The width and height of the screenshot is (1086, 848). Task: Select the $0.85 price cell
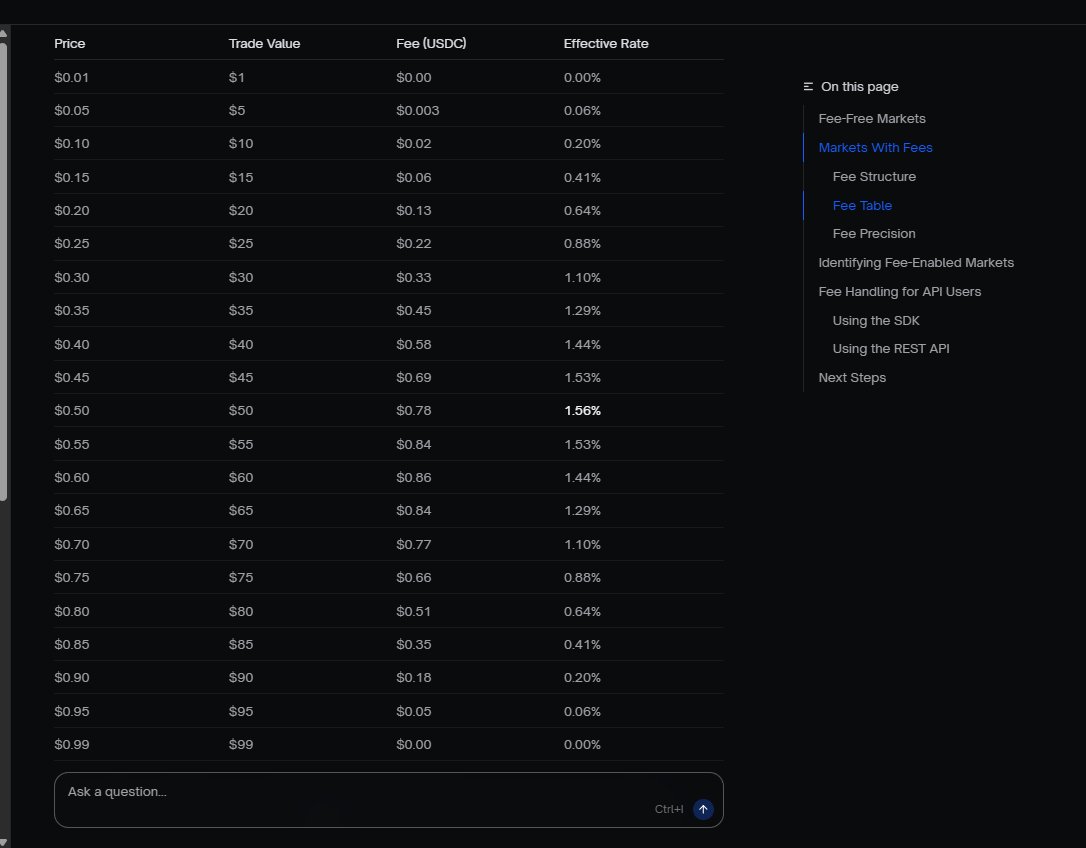tap(72, 645)
